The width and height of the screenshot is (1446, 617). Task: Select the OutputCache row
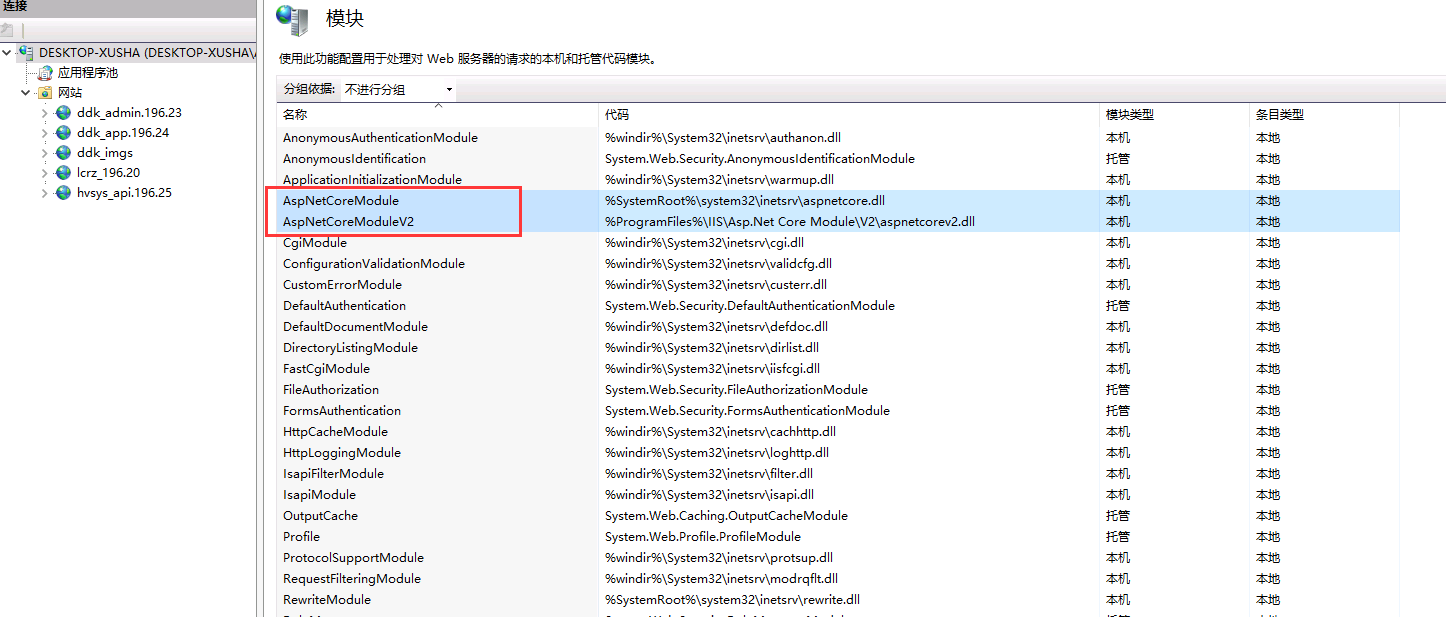click(838, 516)
